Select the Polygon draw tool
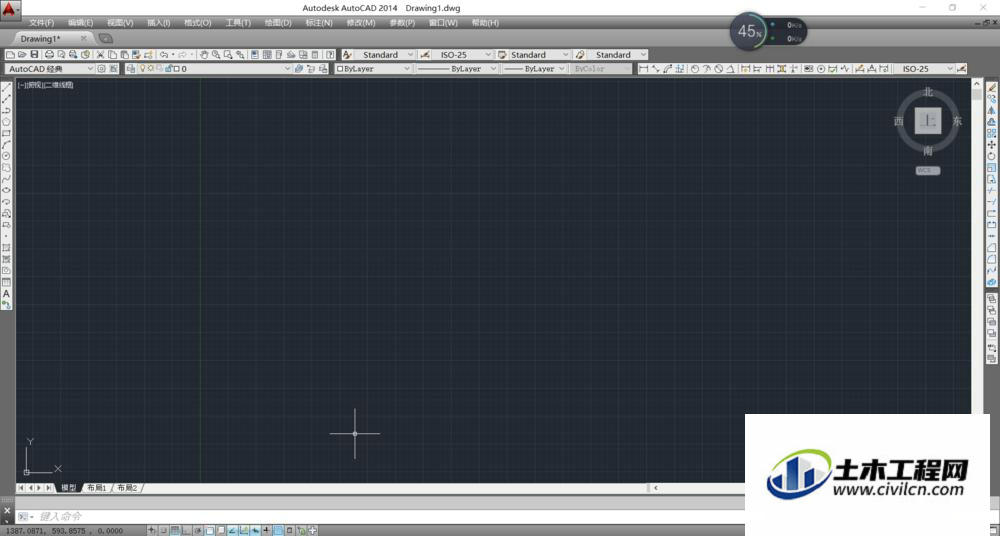Screen dimensions: 1000x536 click(6, 122)
